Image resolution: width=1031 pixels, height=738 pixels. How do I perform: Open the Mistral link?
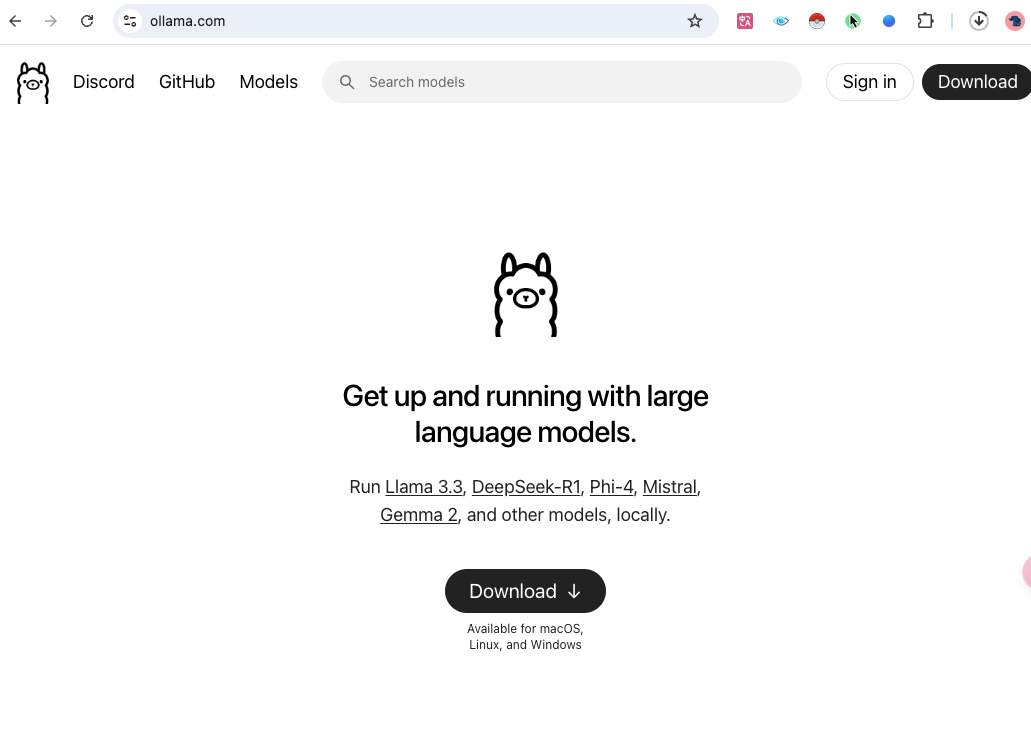[x=669, y=487]
